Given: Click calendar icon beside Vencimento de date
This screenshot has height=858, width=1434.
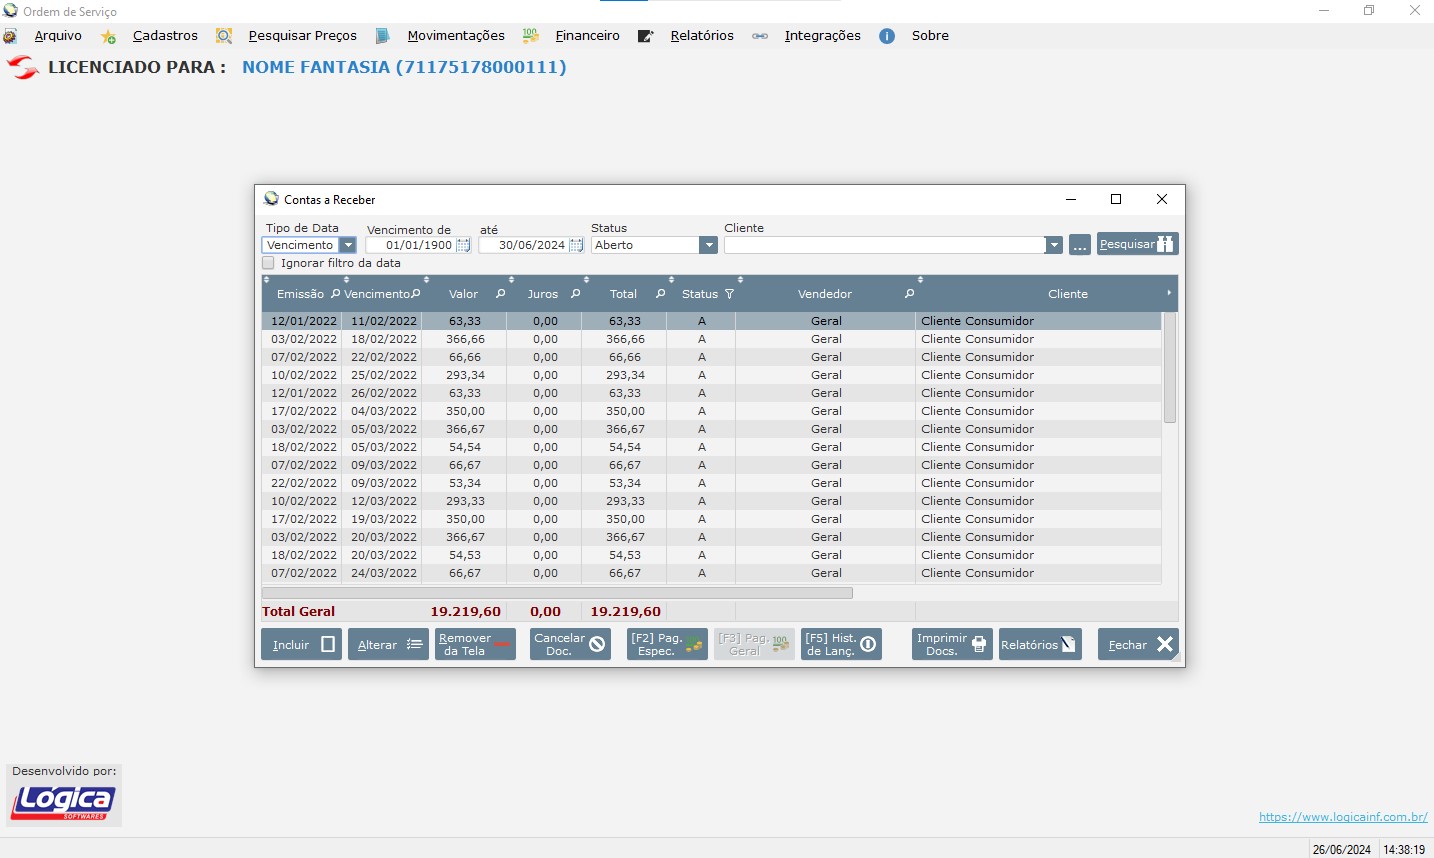Looking at the screenshot, I should point(463,245).
